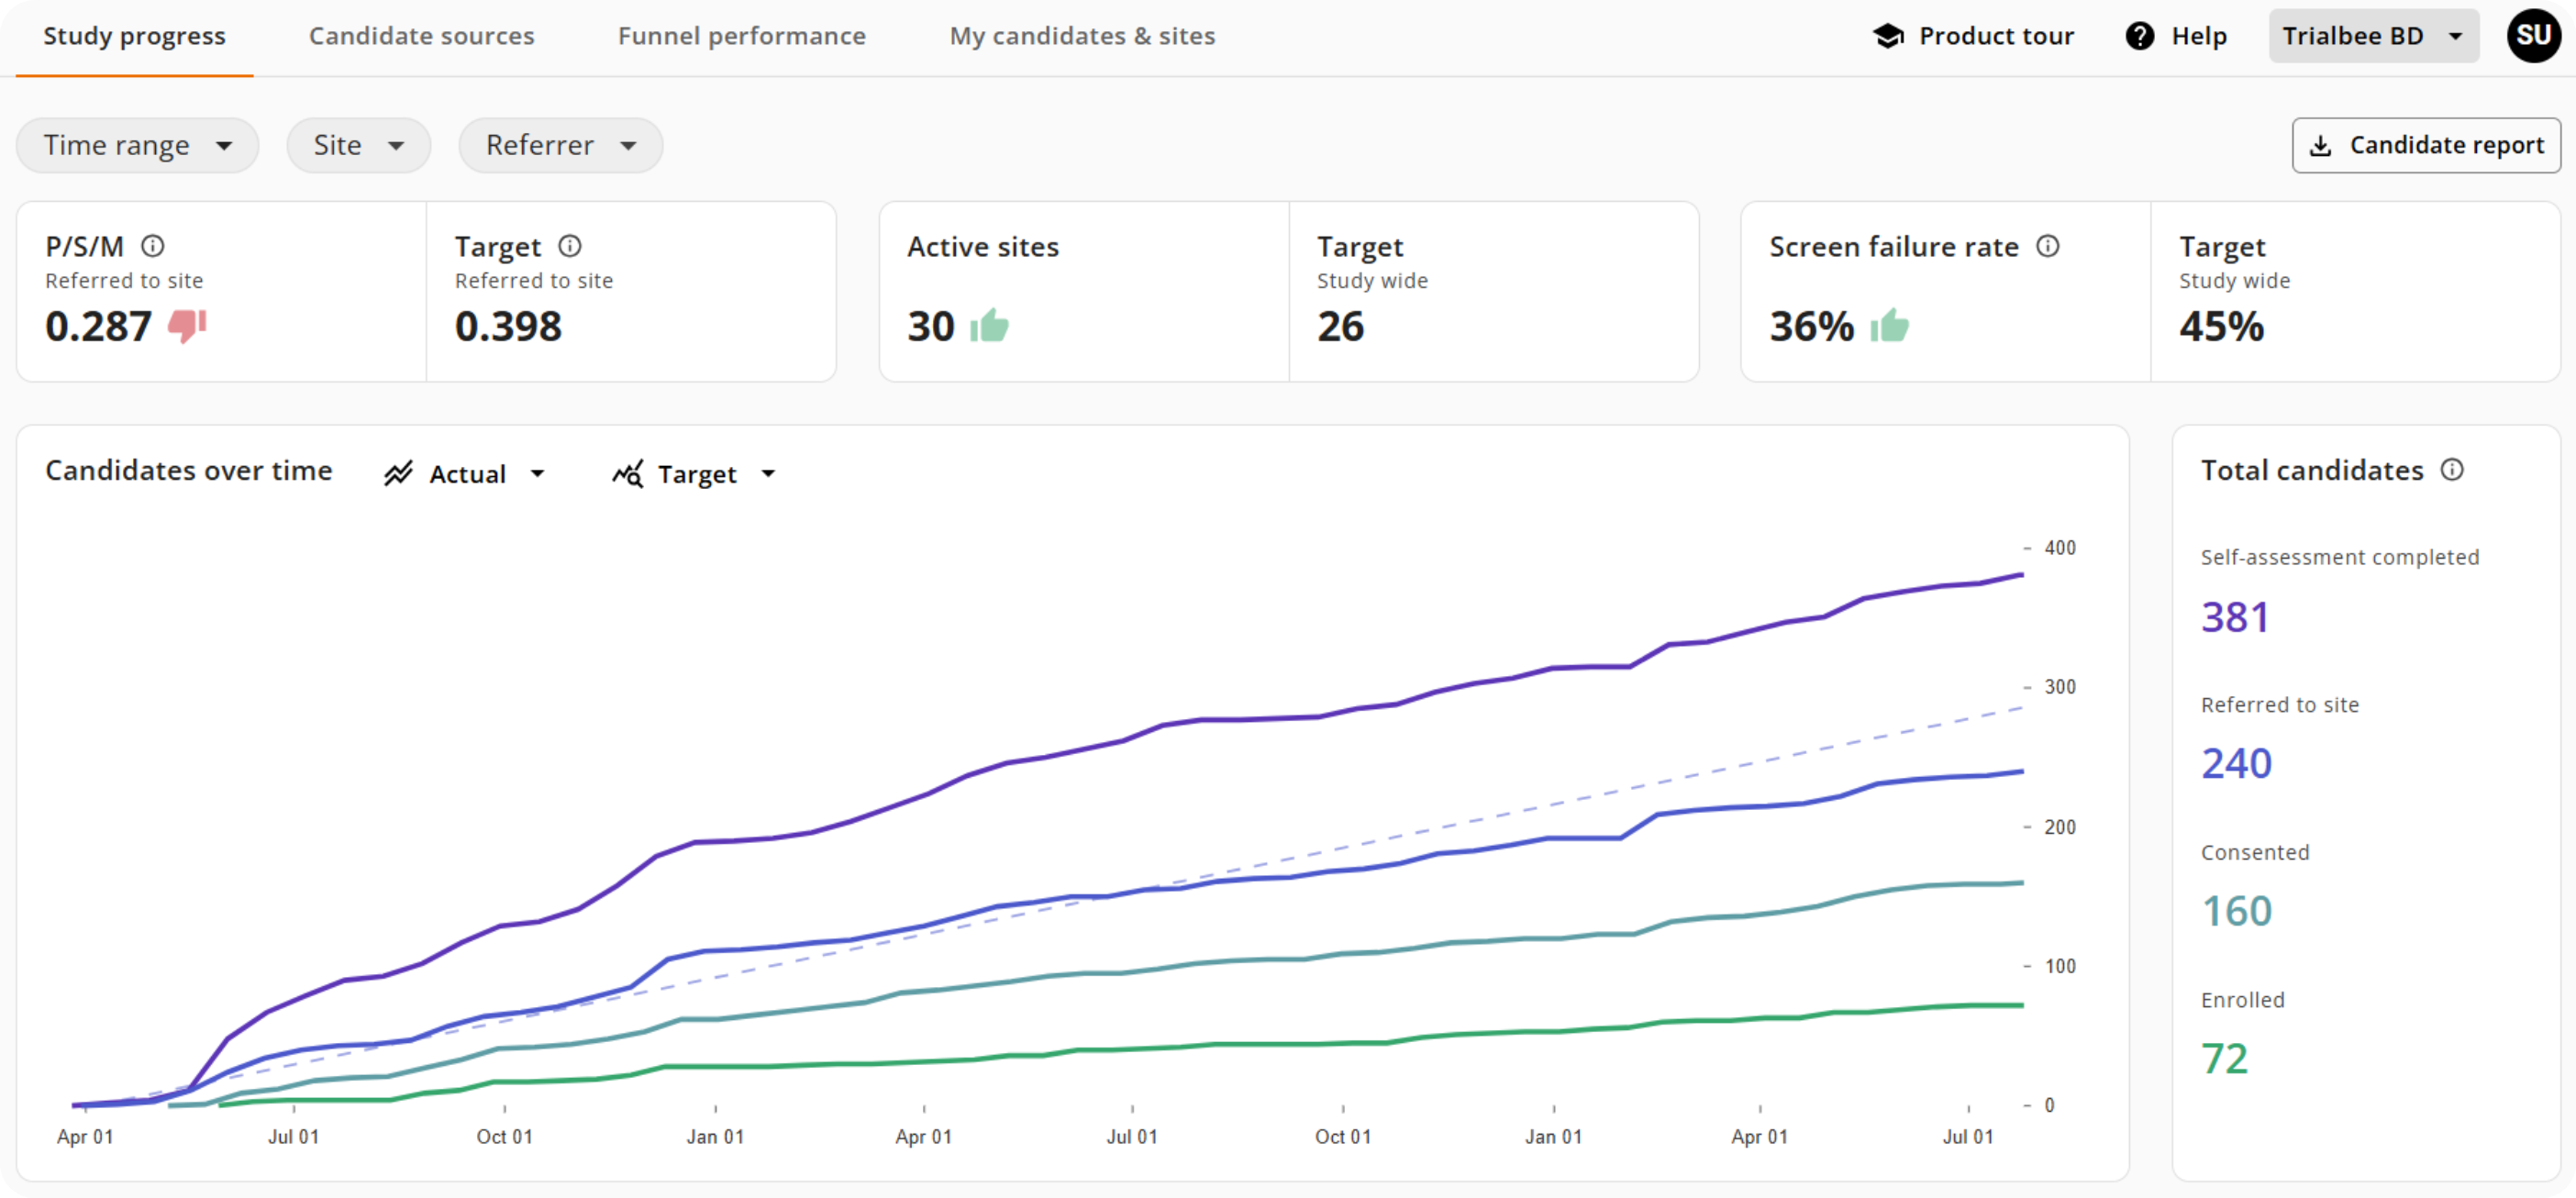Expand the Actual series dropdown
This screenshot has height=1198, width=2576.
click(466, 474)
